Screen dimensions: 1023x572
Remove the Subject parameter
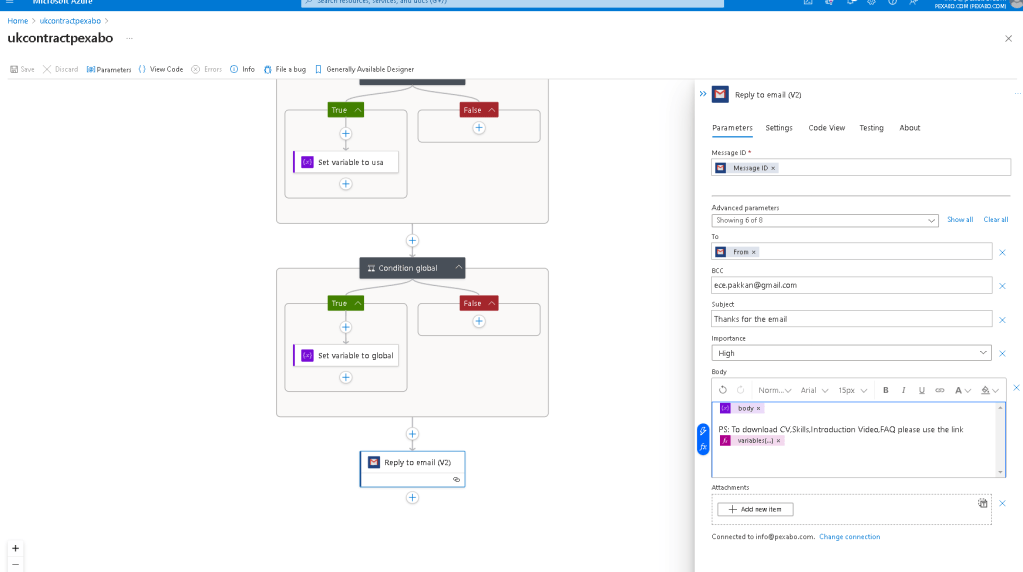(1002, 320)
